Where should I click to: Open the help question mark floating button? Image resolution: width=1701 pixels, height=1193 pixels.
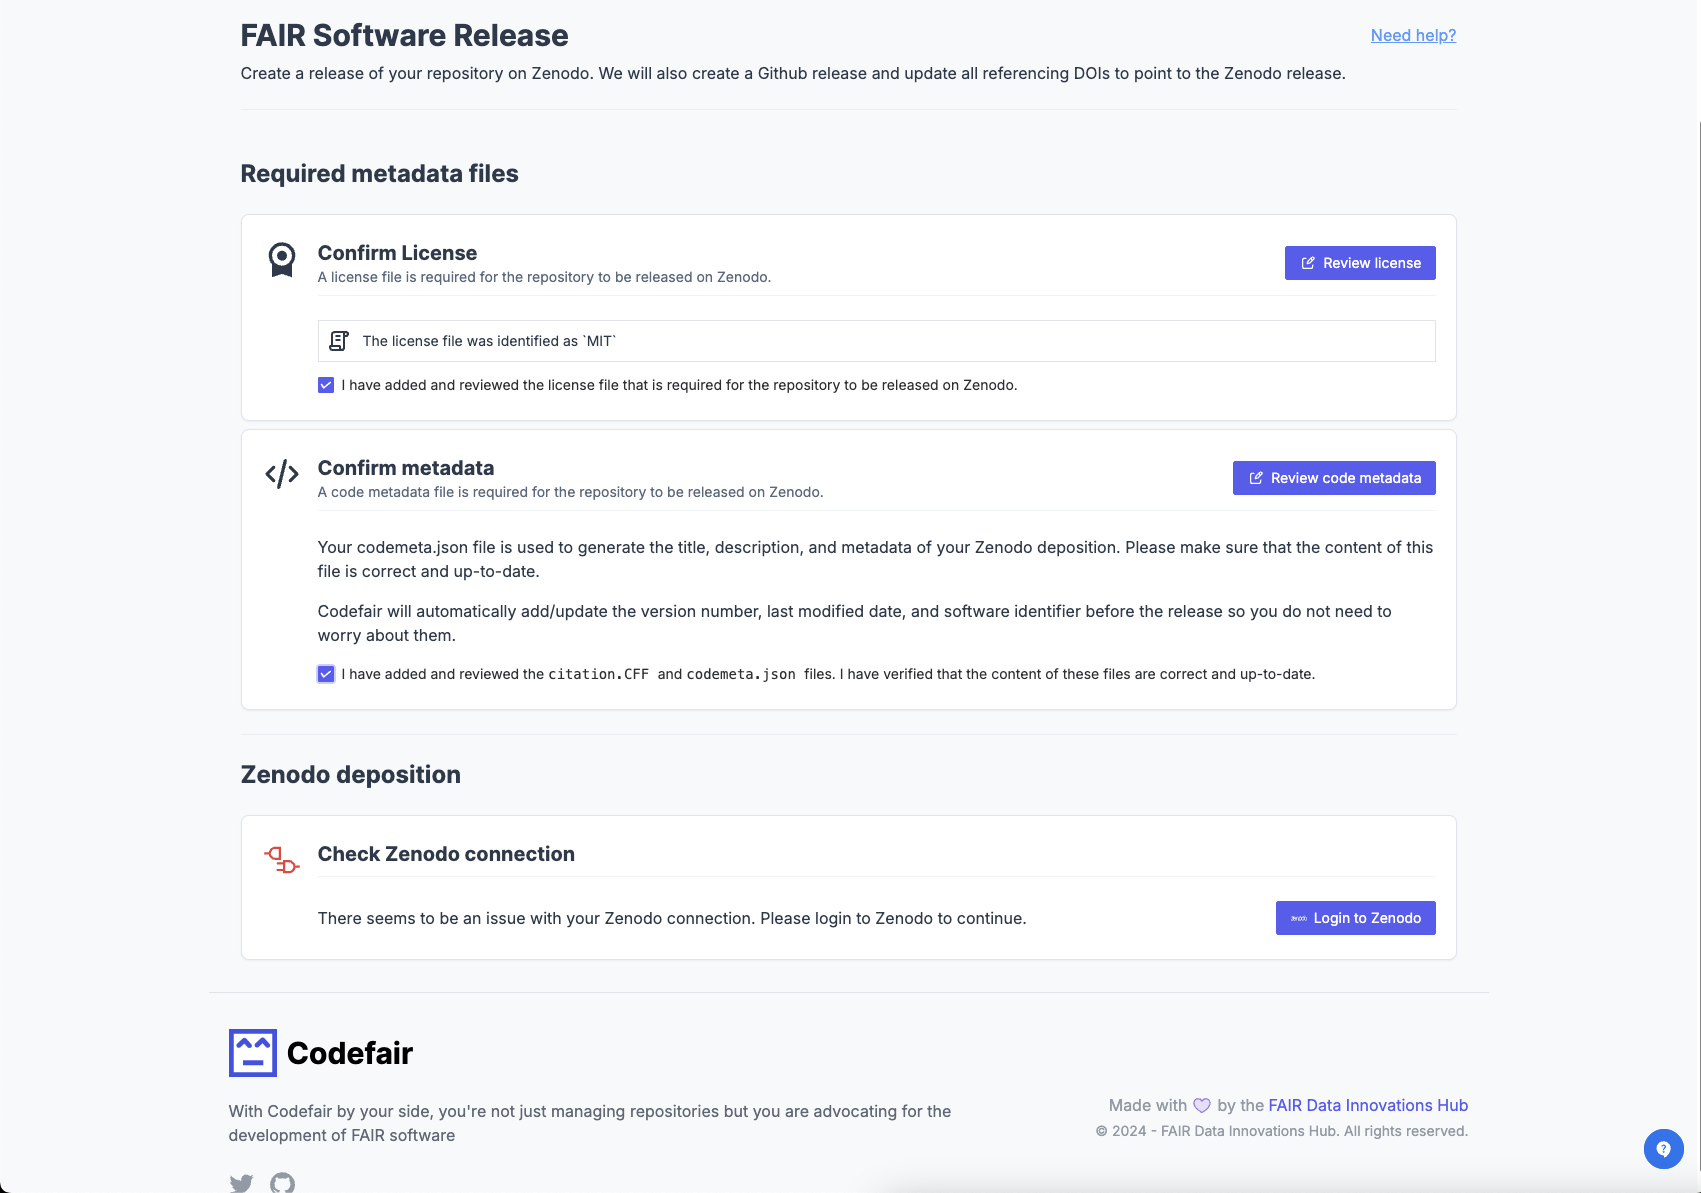tap(1663, 1149)
